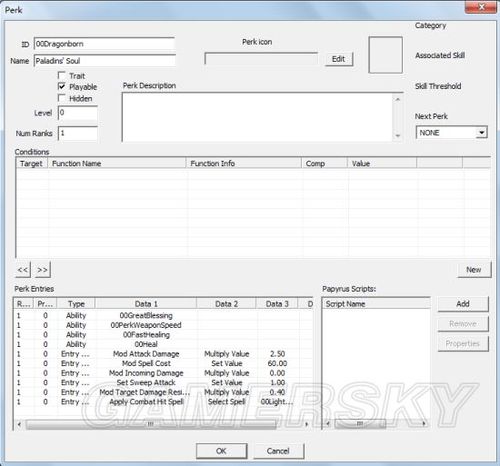Uncheck the Playable checkbox
This screenshot has height=466, width=500.
pos(62,87)
